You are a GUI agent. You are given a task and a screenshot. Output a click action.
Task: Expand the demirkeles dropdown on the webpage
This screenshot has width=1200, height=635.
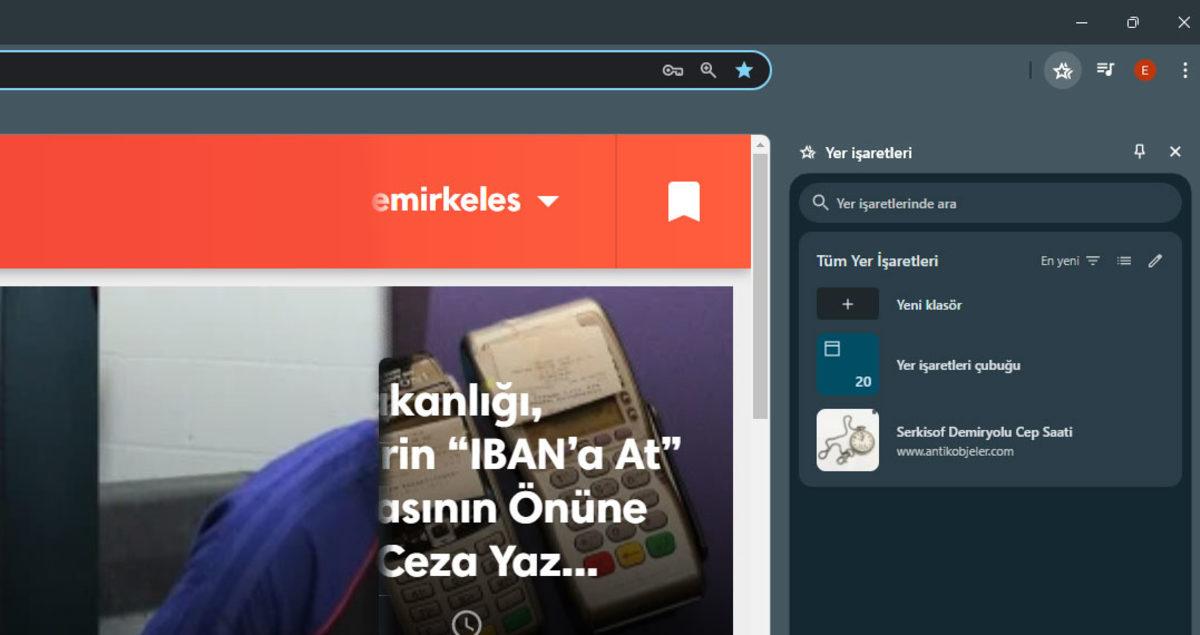click(x=548, y=200)
